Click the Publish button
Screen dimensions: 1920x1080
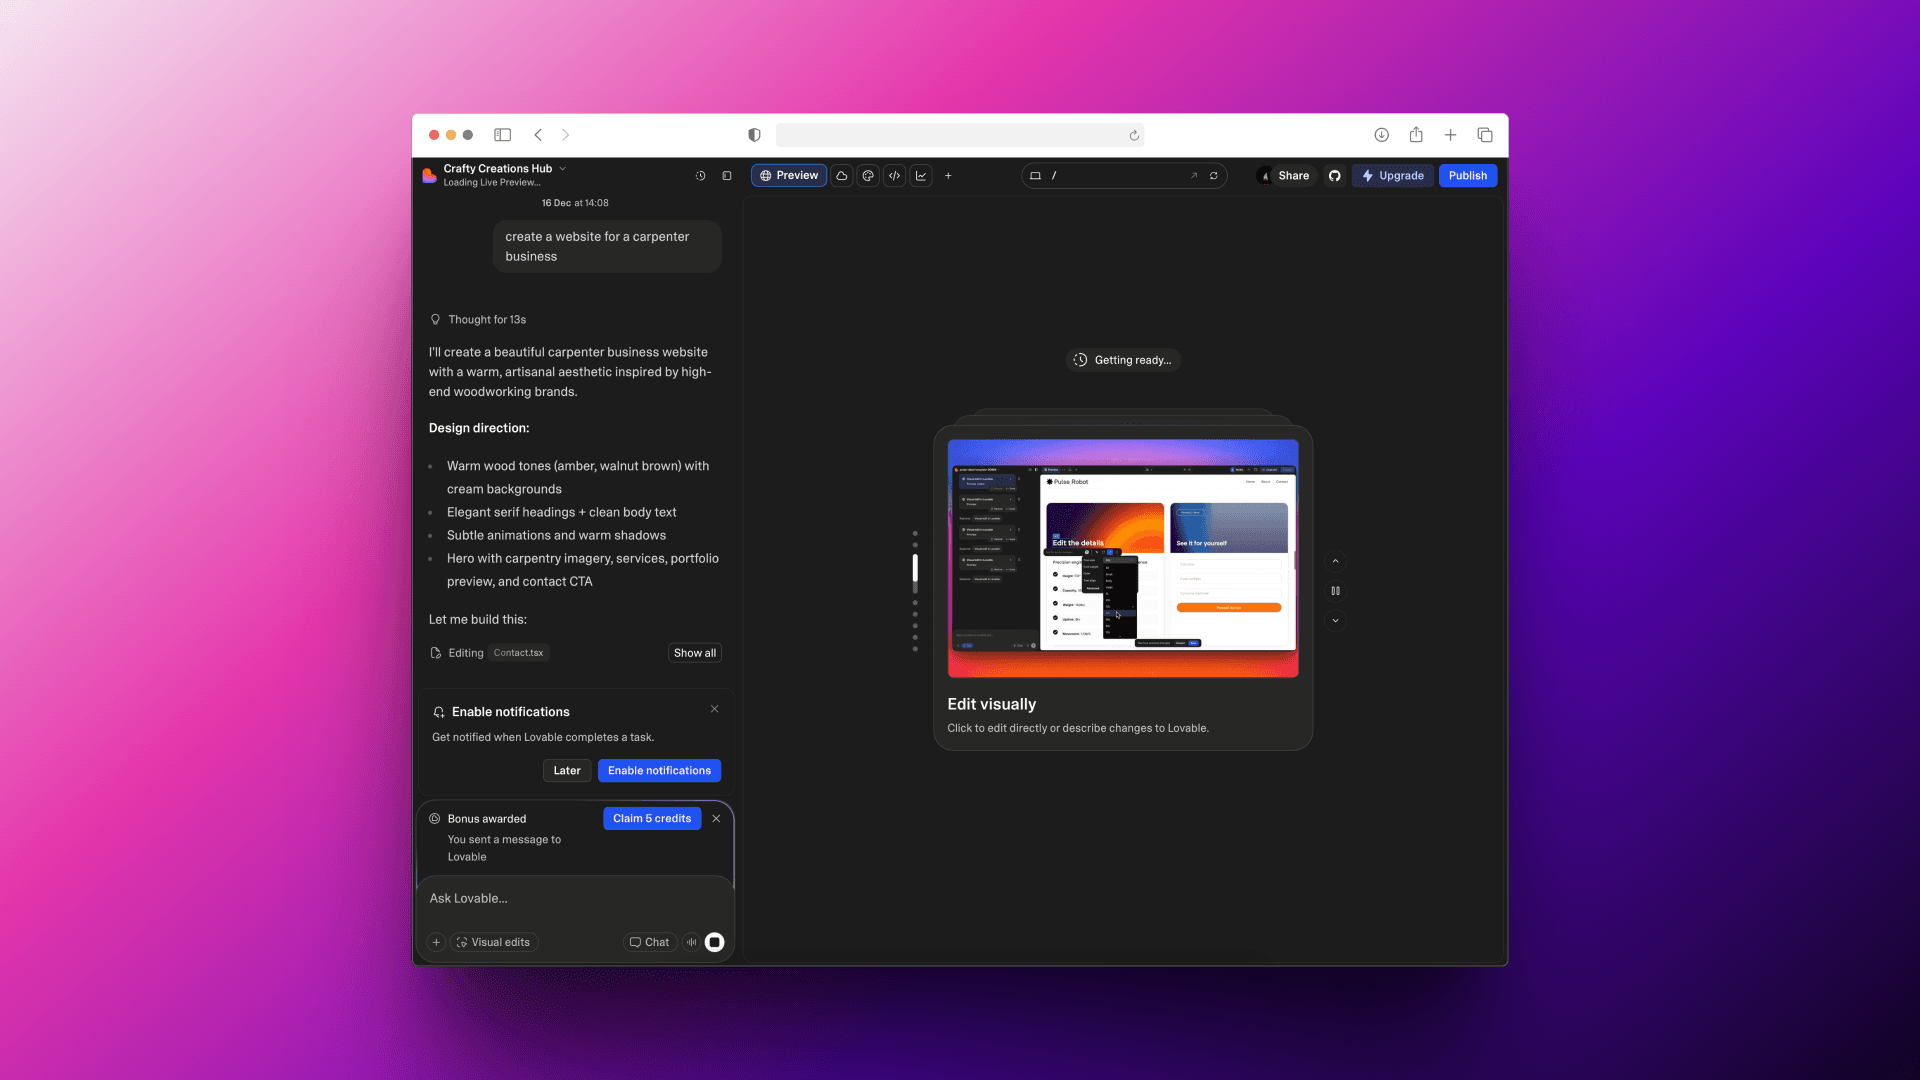(x=1467, y=175)
